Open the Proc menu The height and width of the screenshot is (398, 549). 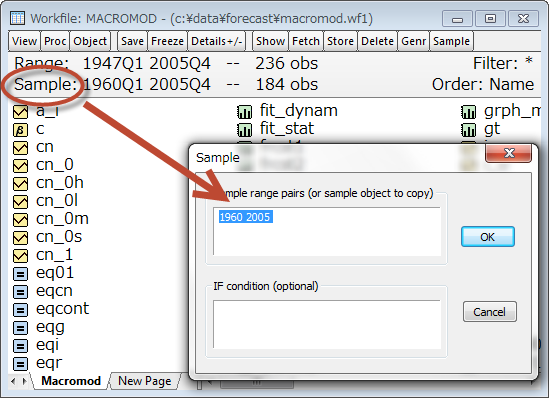pos(55,41)
